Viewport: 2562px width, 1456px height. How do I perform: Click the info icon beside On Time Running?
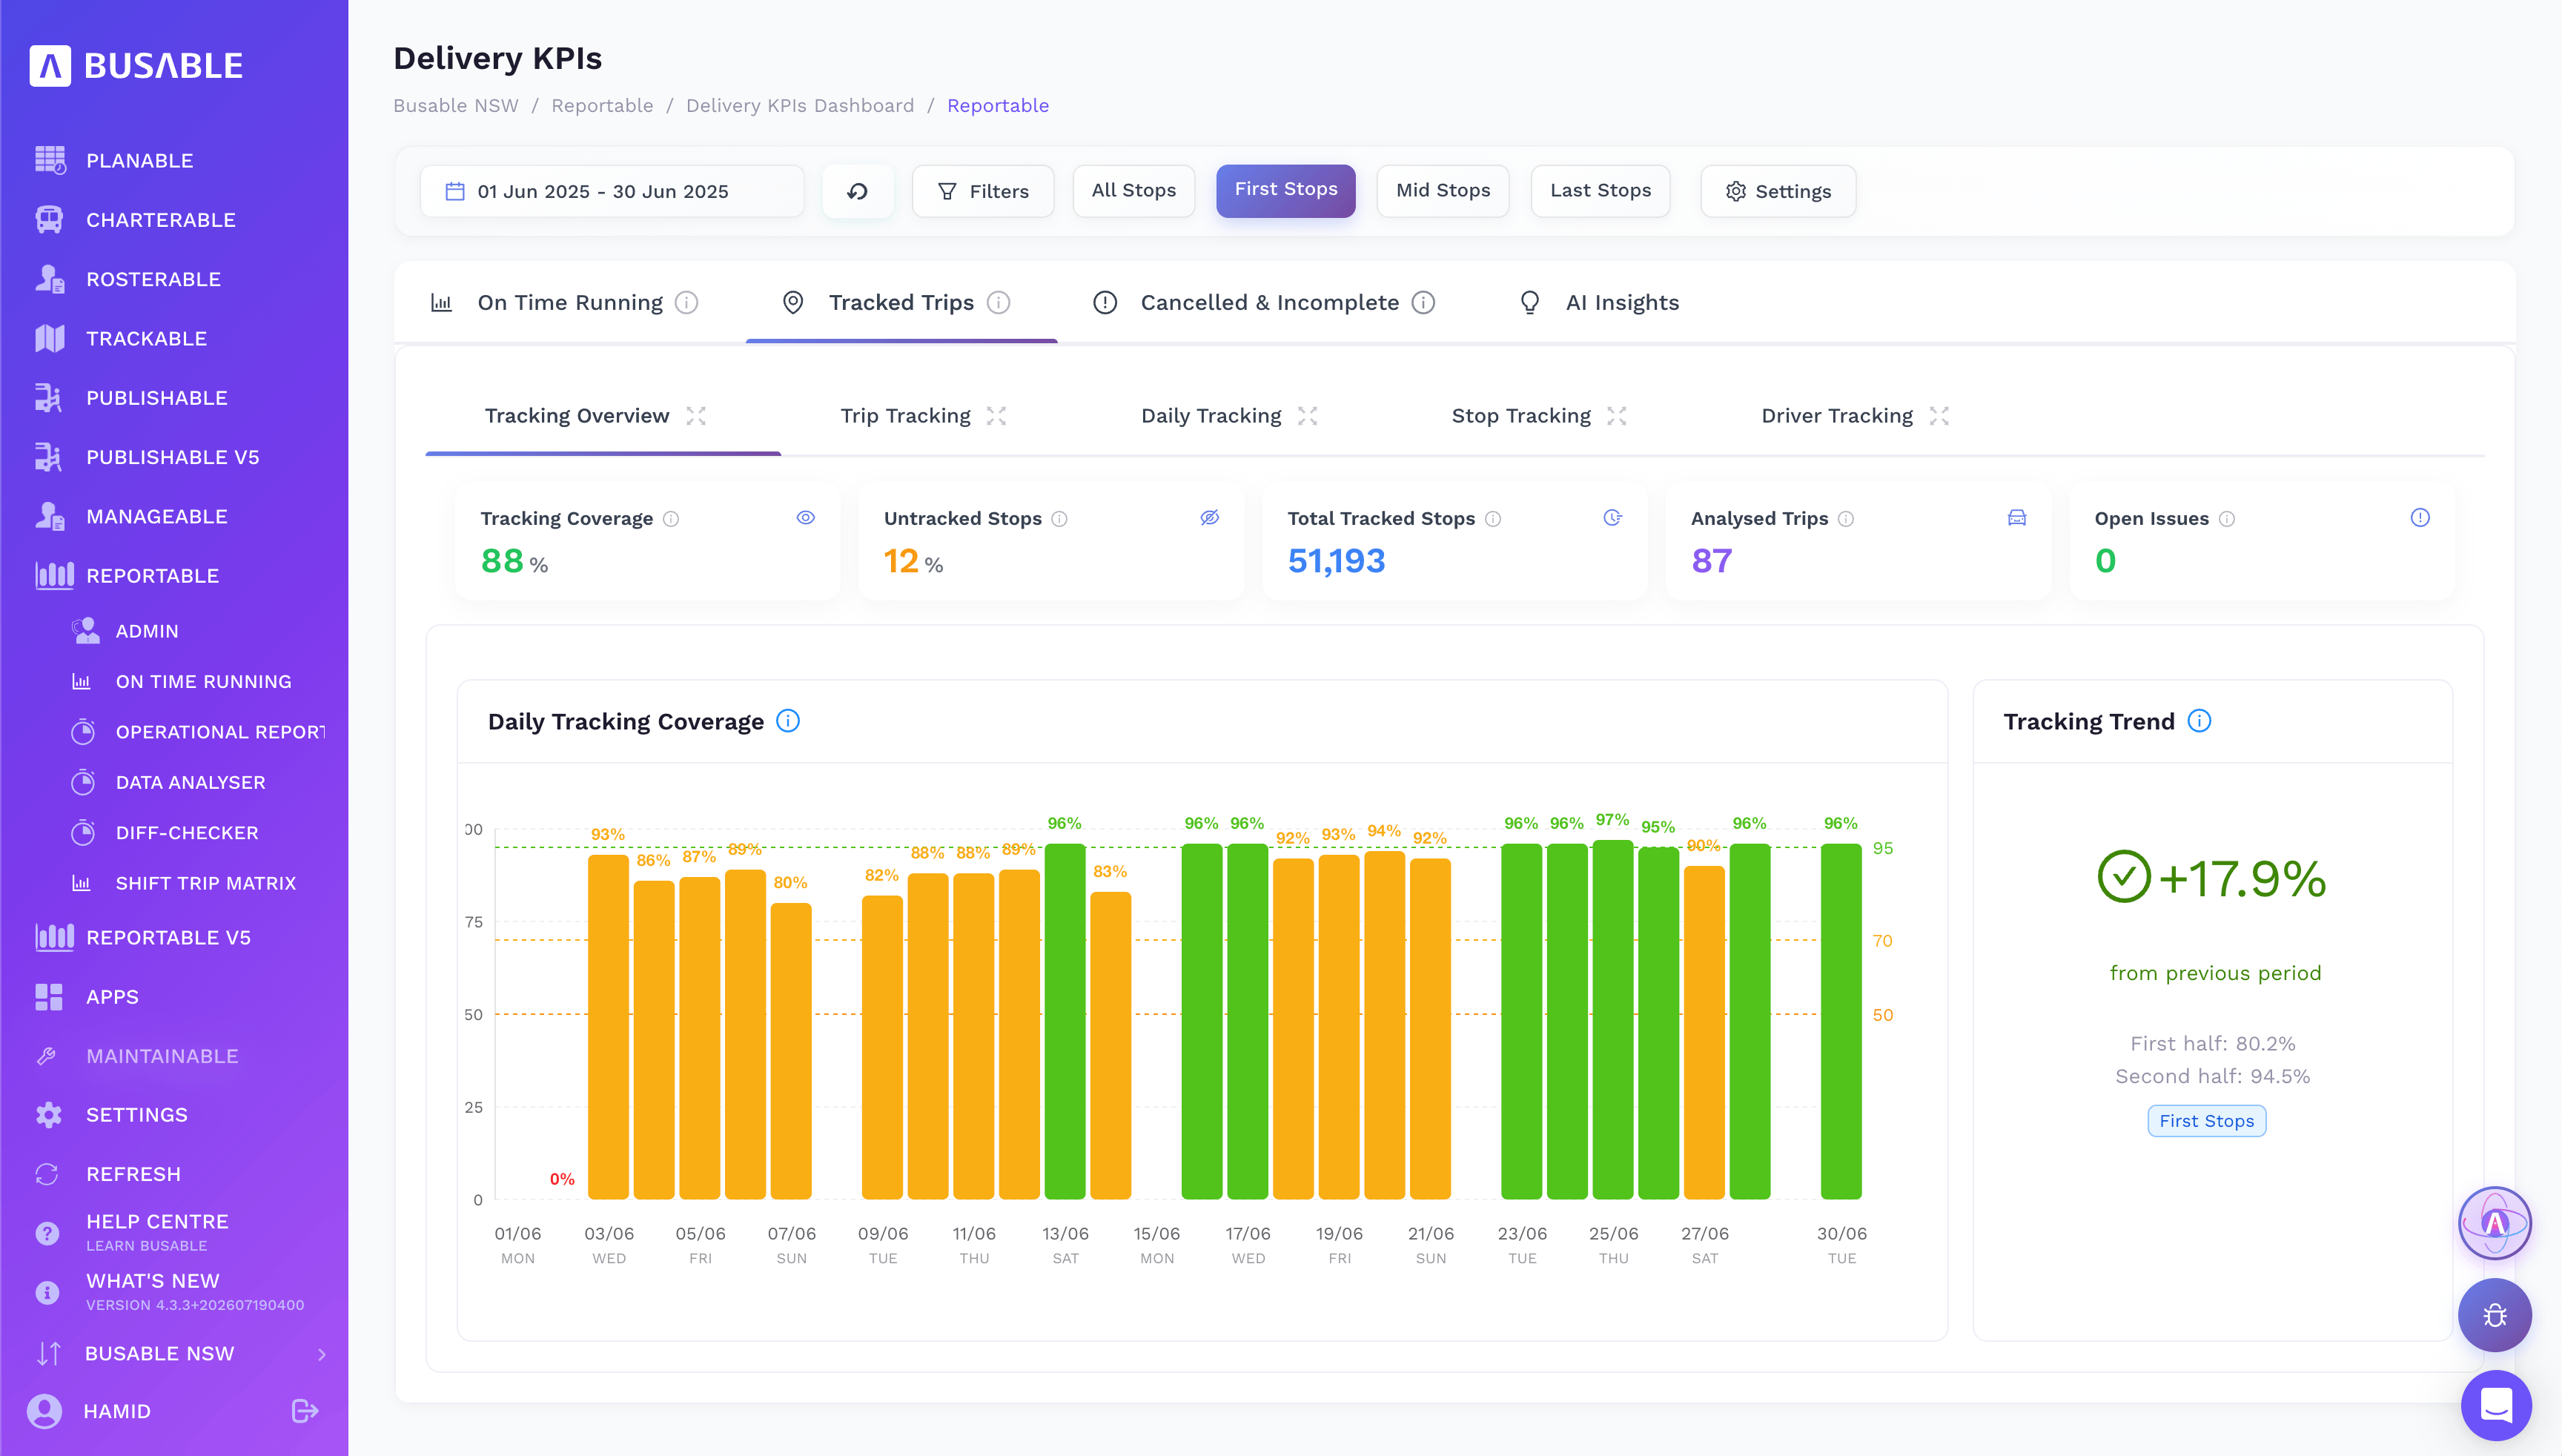686,302
